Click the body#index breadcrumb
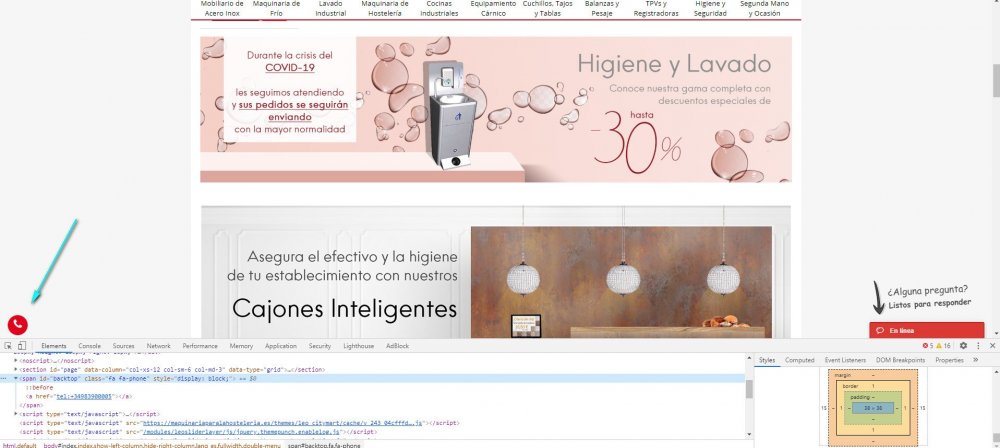The image size is (1000, 448). 162,445
